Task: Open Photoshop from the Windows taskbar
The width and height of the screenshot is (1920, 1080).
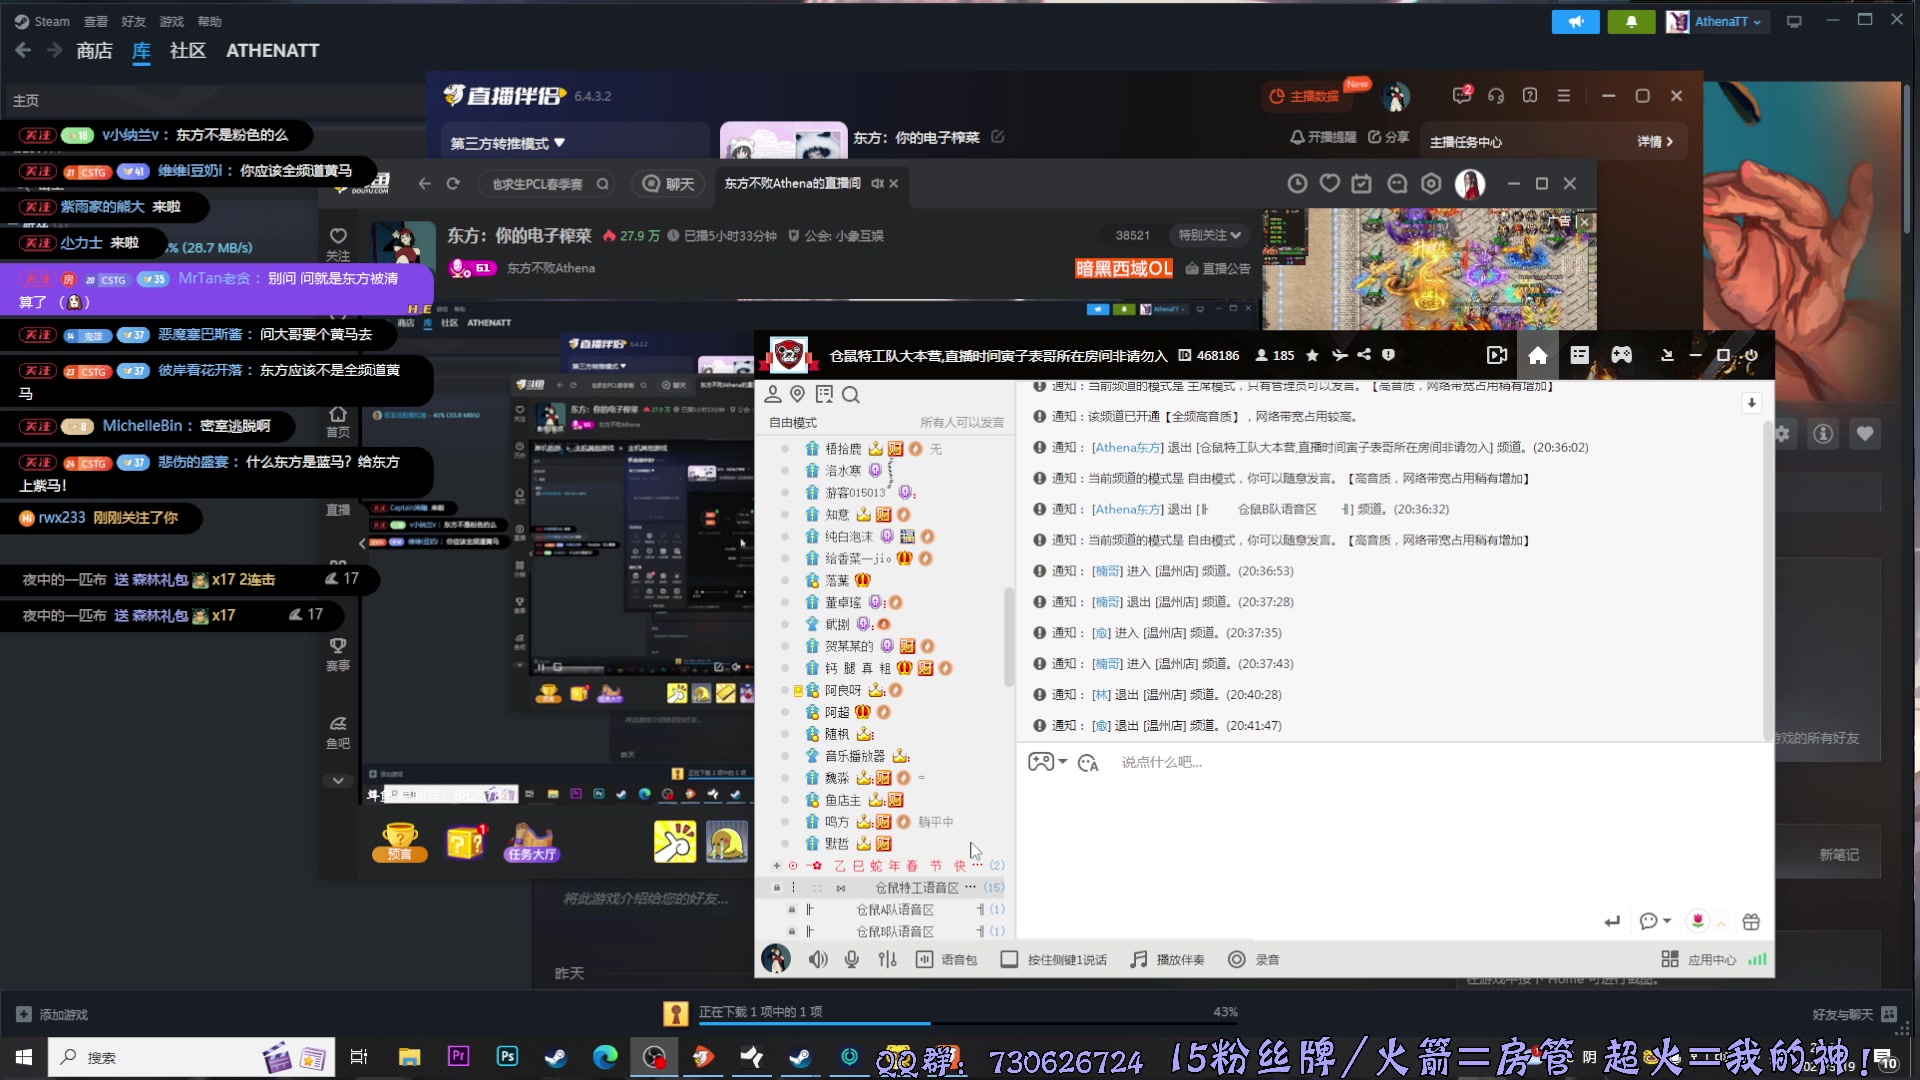Action: click(x=507, y=1057)
